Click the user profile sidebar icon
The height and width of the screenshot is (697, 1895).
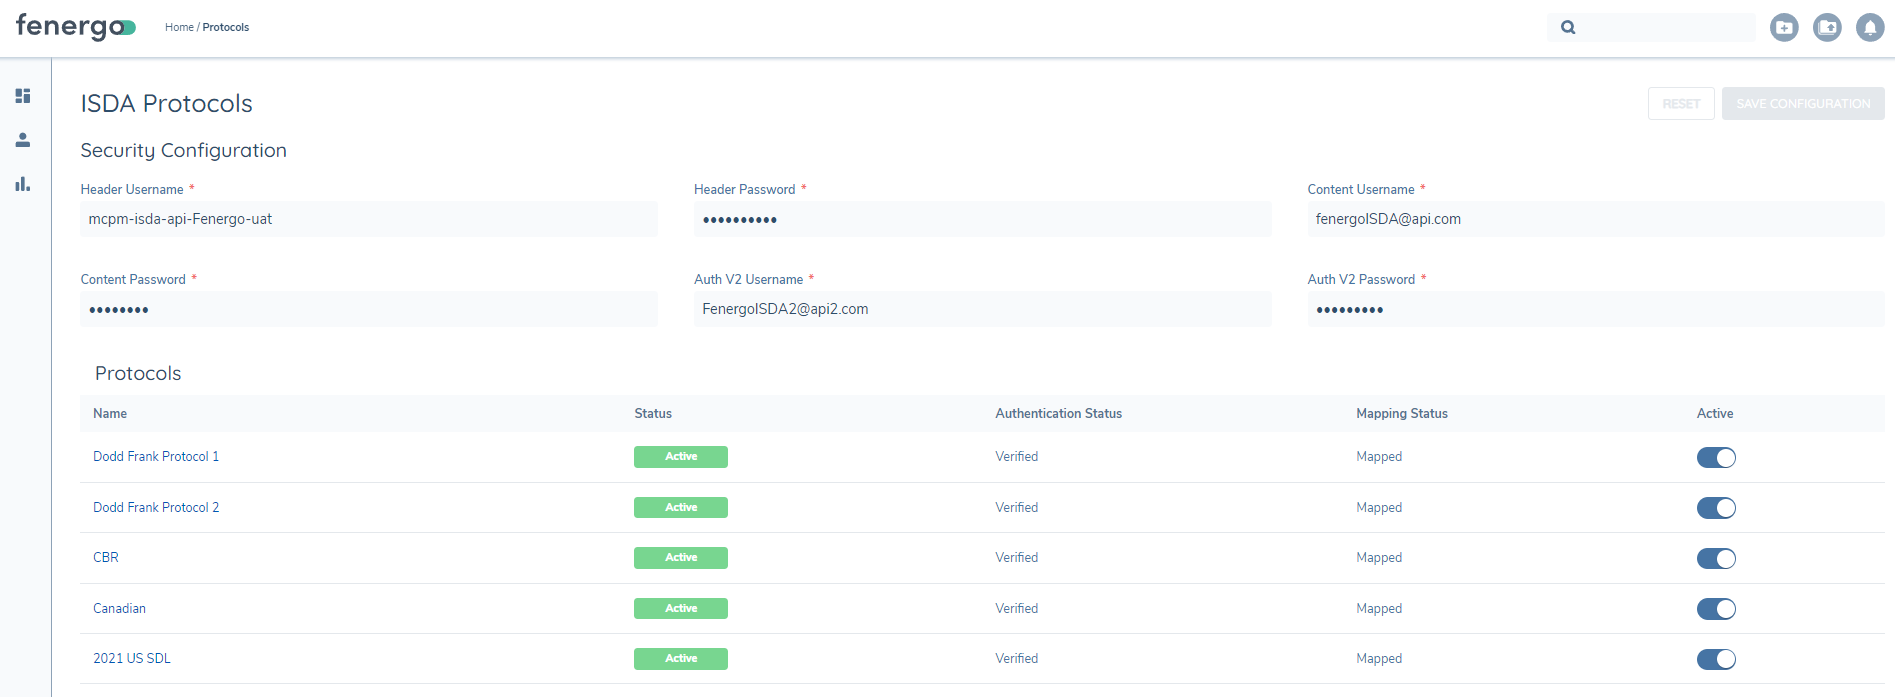pos(23,140)
